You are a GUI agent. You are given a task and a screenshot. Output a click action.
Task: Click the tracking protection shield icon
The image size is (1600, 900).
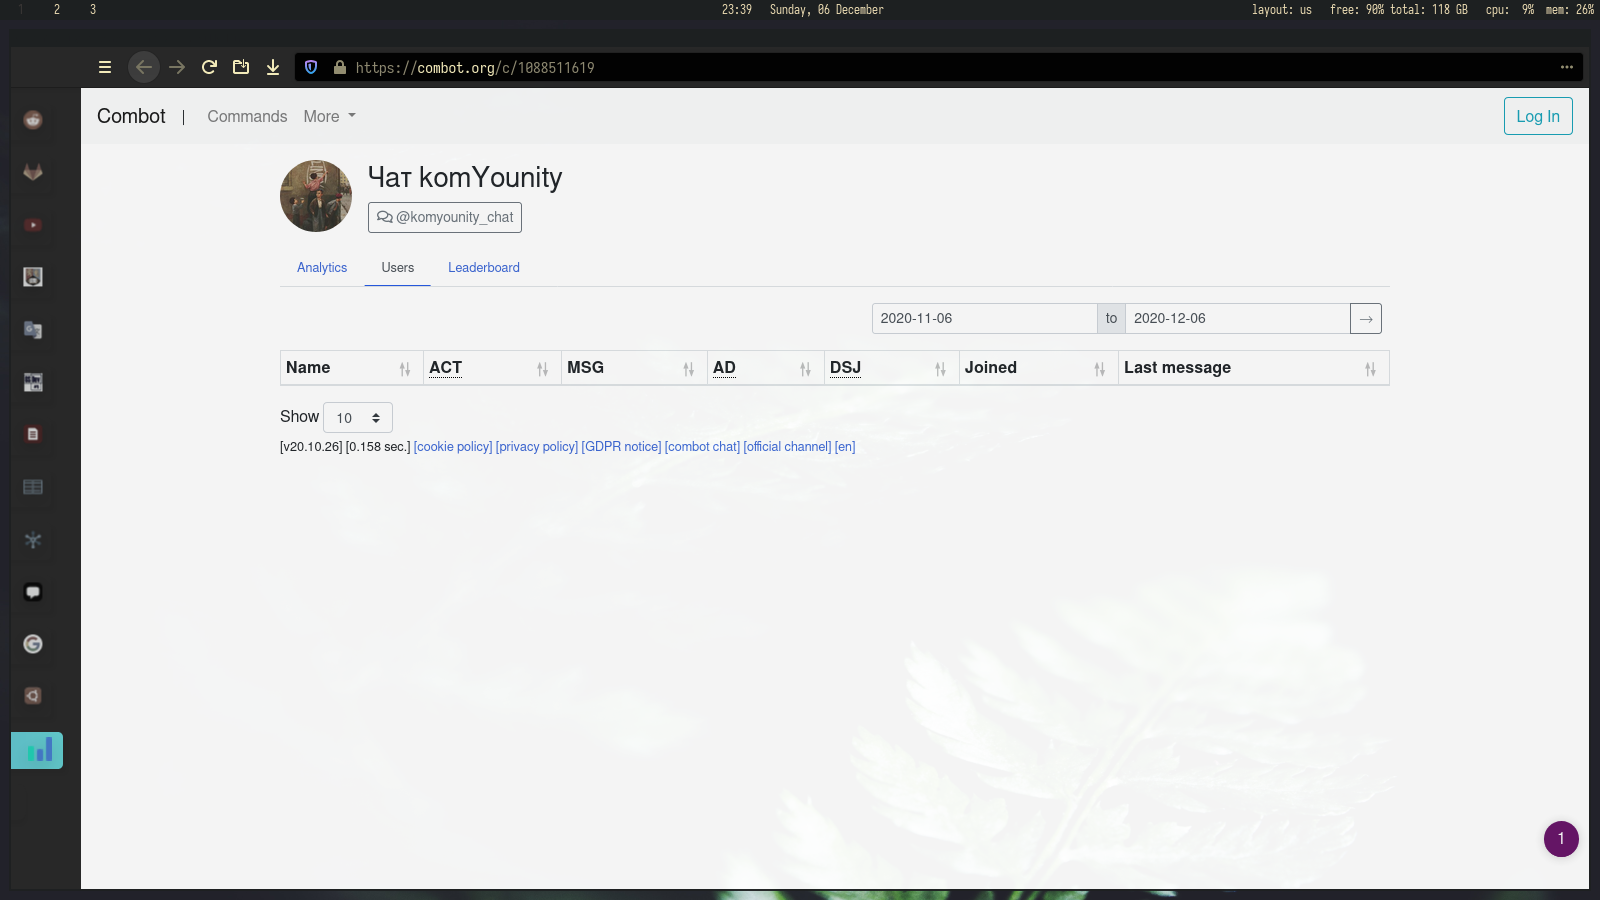(x=311, y=67)
